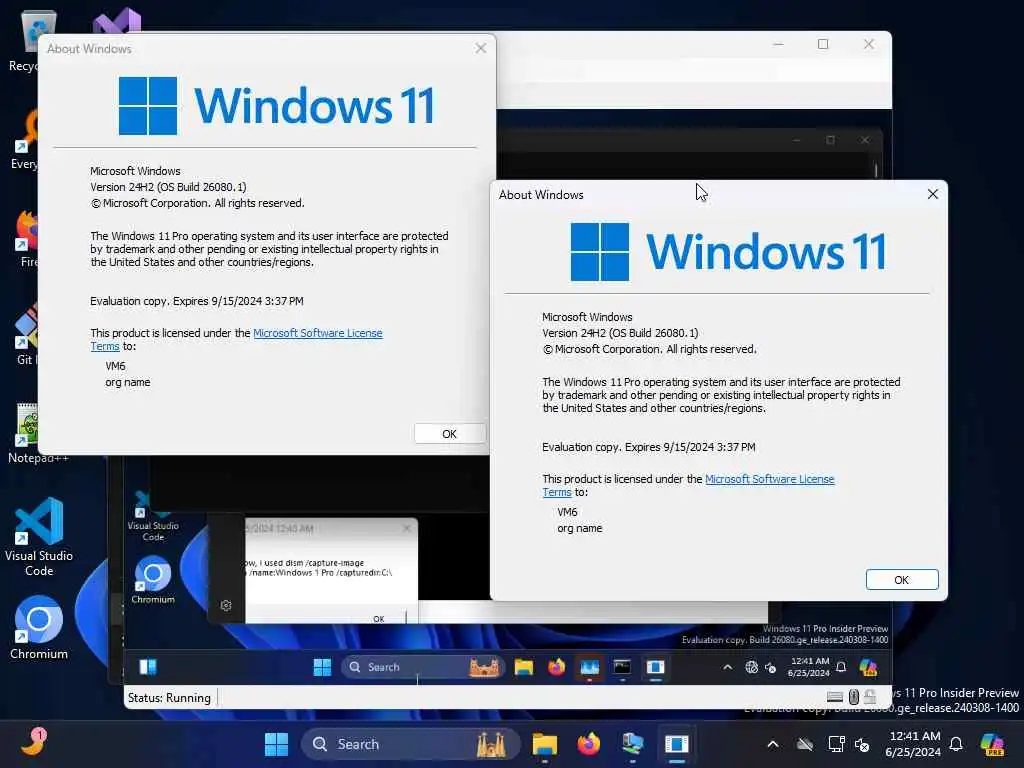Open File Explorer on the host taskbar

click(544, 744)
